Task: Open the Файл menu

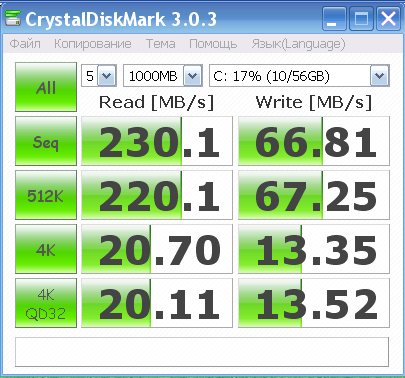Action: click(25, 44)
